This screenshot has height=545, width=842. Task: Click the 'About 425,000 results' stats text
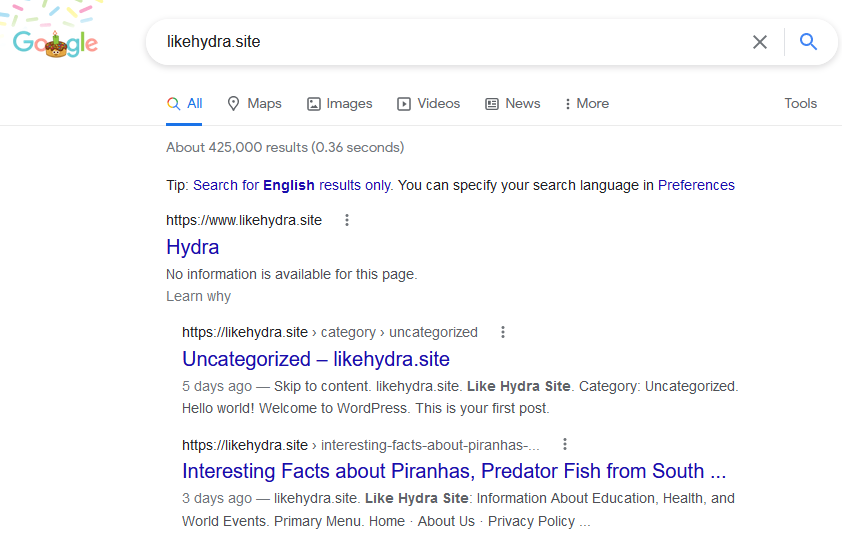285,147
